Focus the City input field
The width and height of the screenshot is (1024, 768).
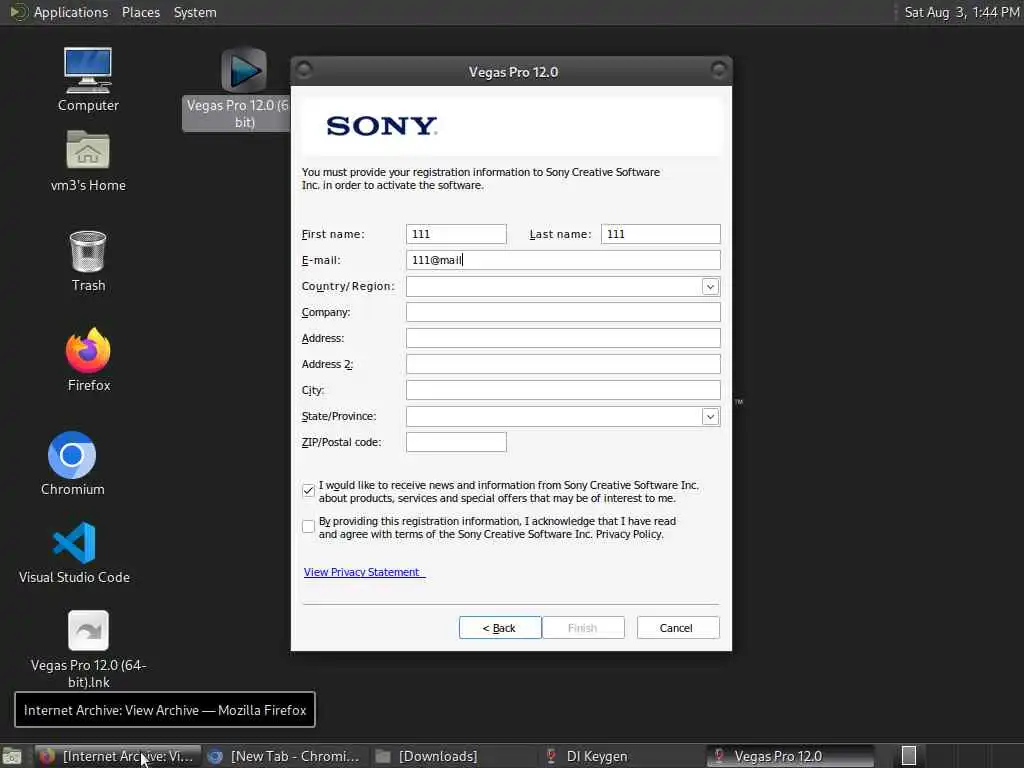563,390
